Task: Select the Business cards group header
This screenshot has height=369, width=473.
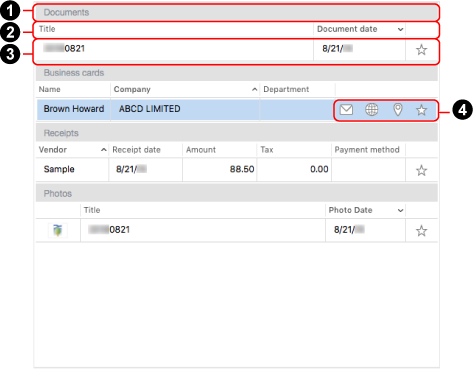Action: pyautogui.click(x=237, y=73)
